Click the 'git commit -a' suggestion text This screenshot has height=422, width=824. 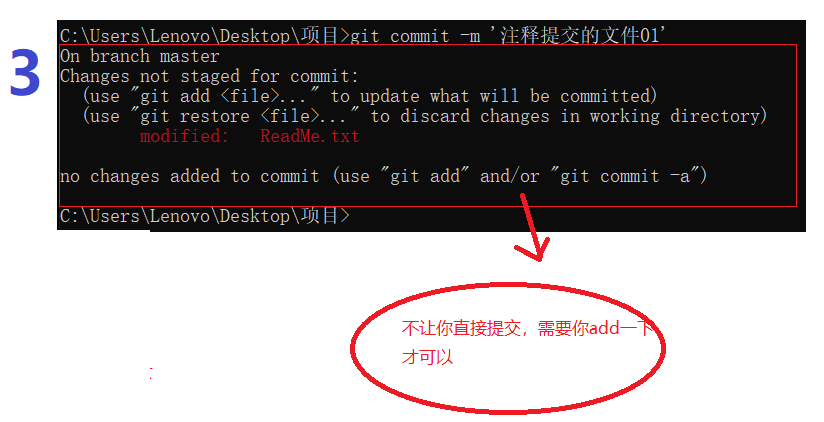pos(630,176)
